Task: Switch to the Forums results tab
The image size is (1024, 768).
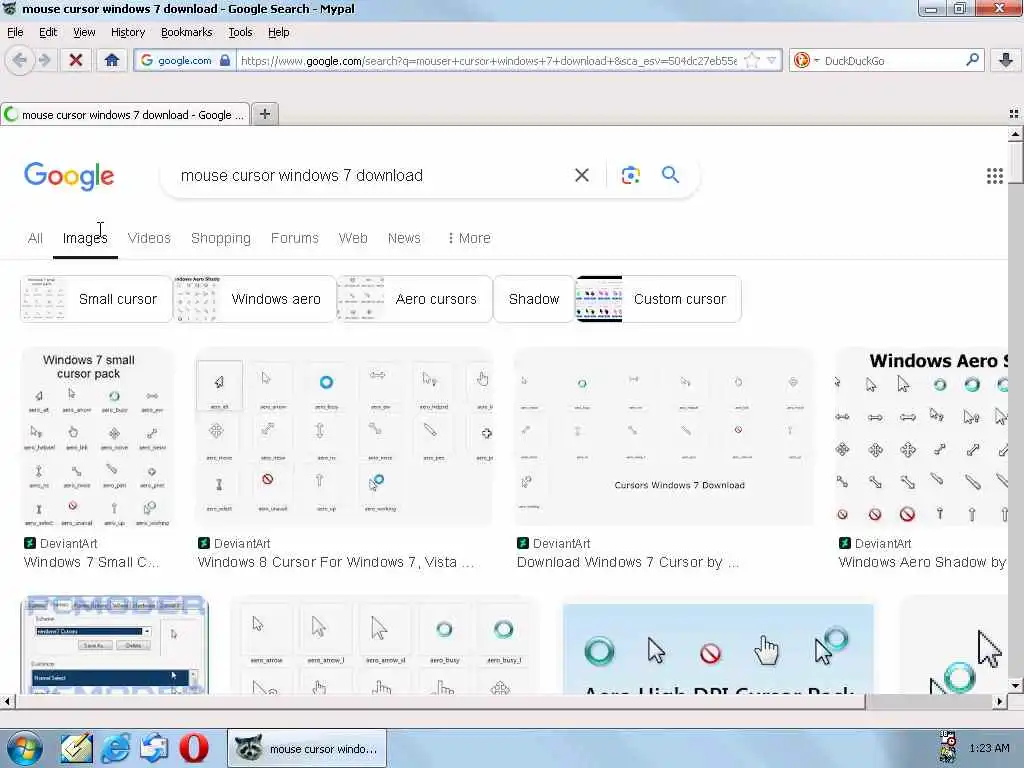Action: 295,238
